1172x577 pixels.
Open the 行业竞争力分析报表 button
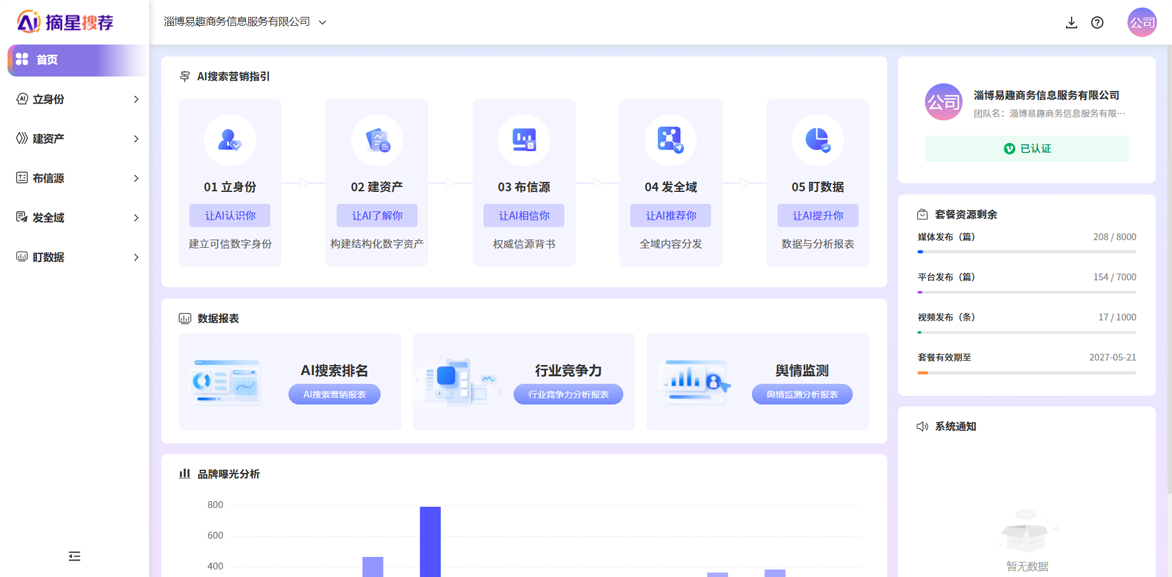click(568, 395)
